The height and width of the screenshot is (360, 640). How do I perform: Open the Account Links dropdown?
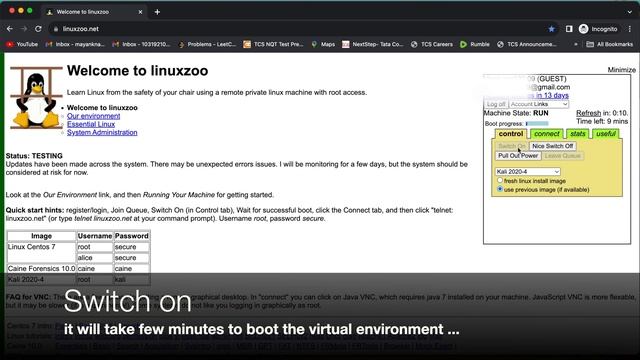click(538, 104)
